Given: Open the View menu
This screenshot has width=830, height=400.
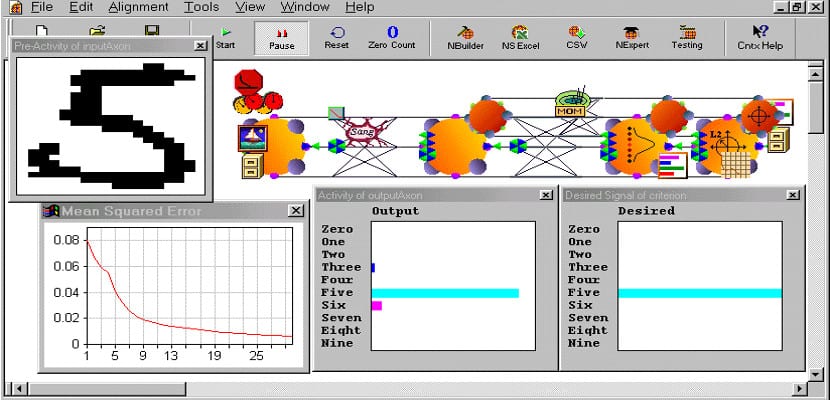Looking at the screenshot, I should coord(250,7).
